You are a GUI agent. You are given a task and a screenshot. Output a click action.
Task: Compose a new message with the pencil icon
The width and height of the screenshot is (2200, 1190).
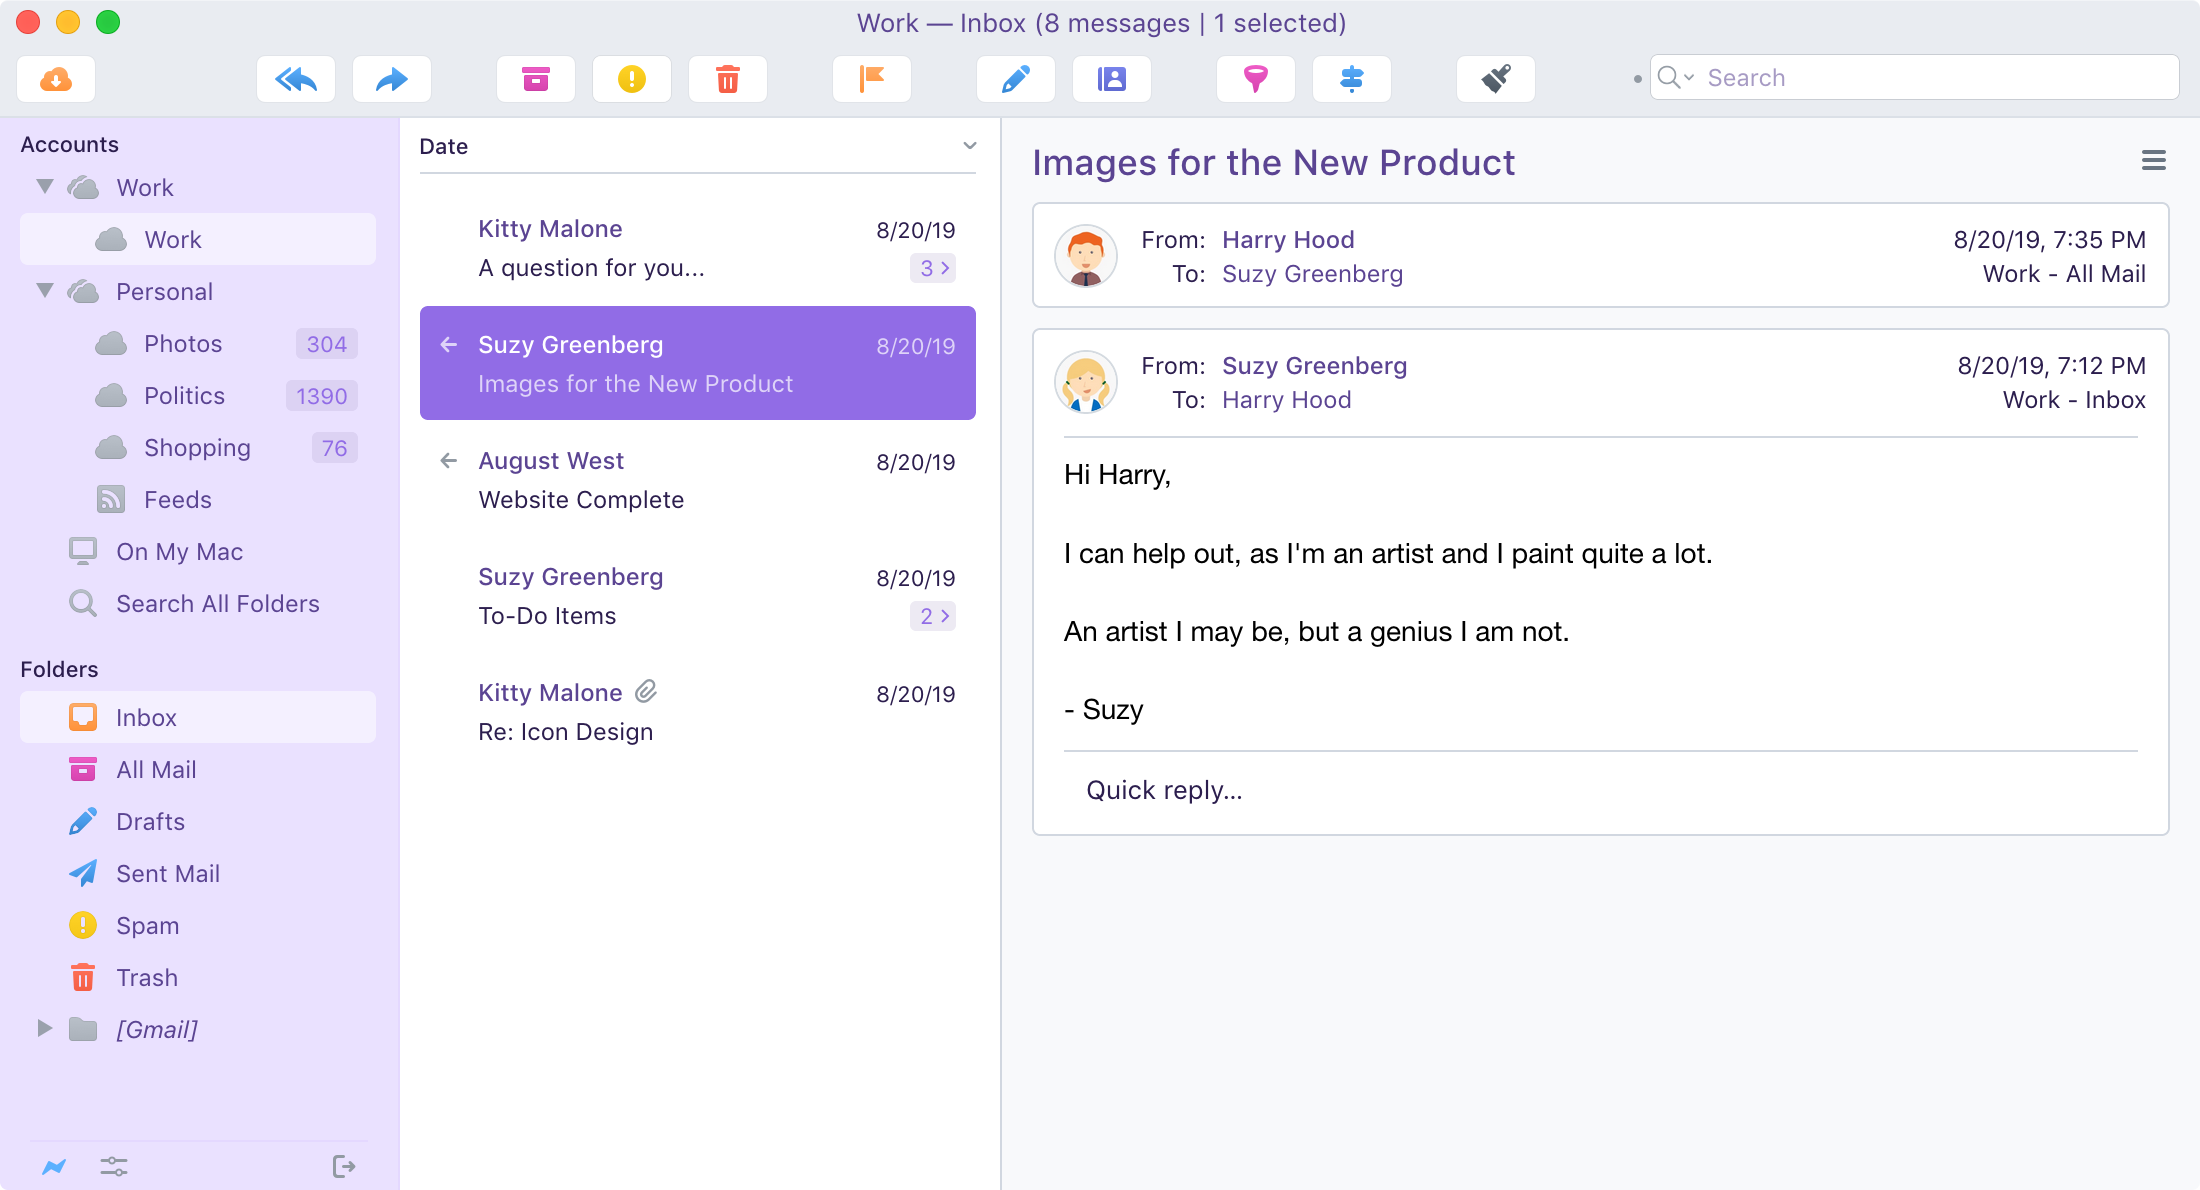pyautogui.click(x=1015, y=78)
